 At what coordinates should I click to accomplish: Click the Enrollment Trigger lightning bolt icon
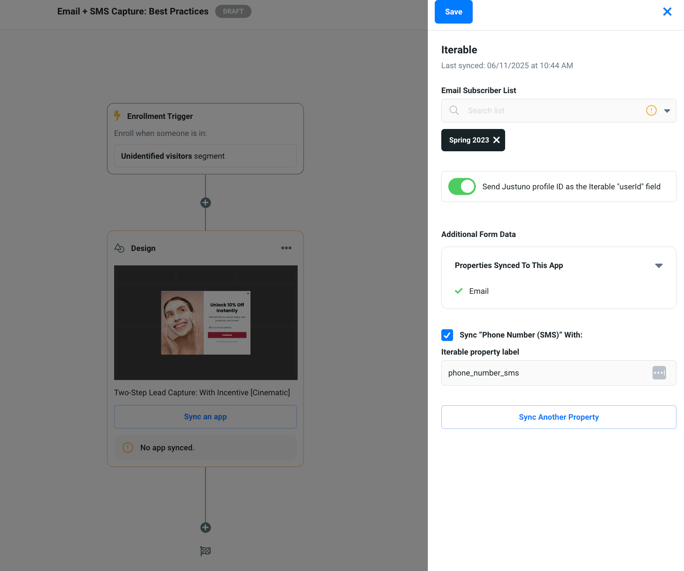point(118,116)
